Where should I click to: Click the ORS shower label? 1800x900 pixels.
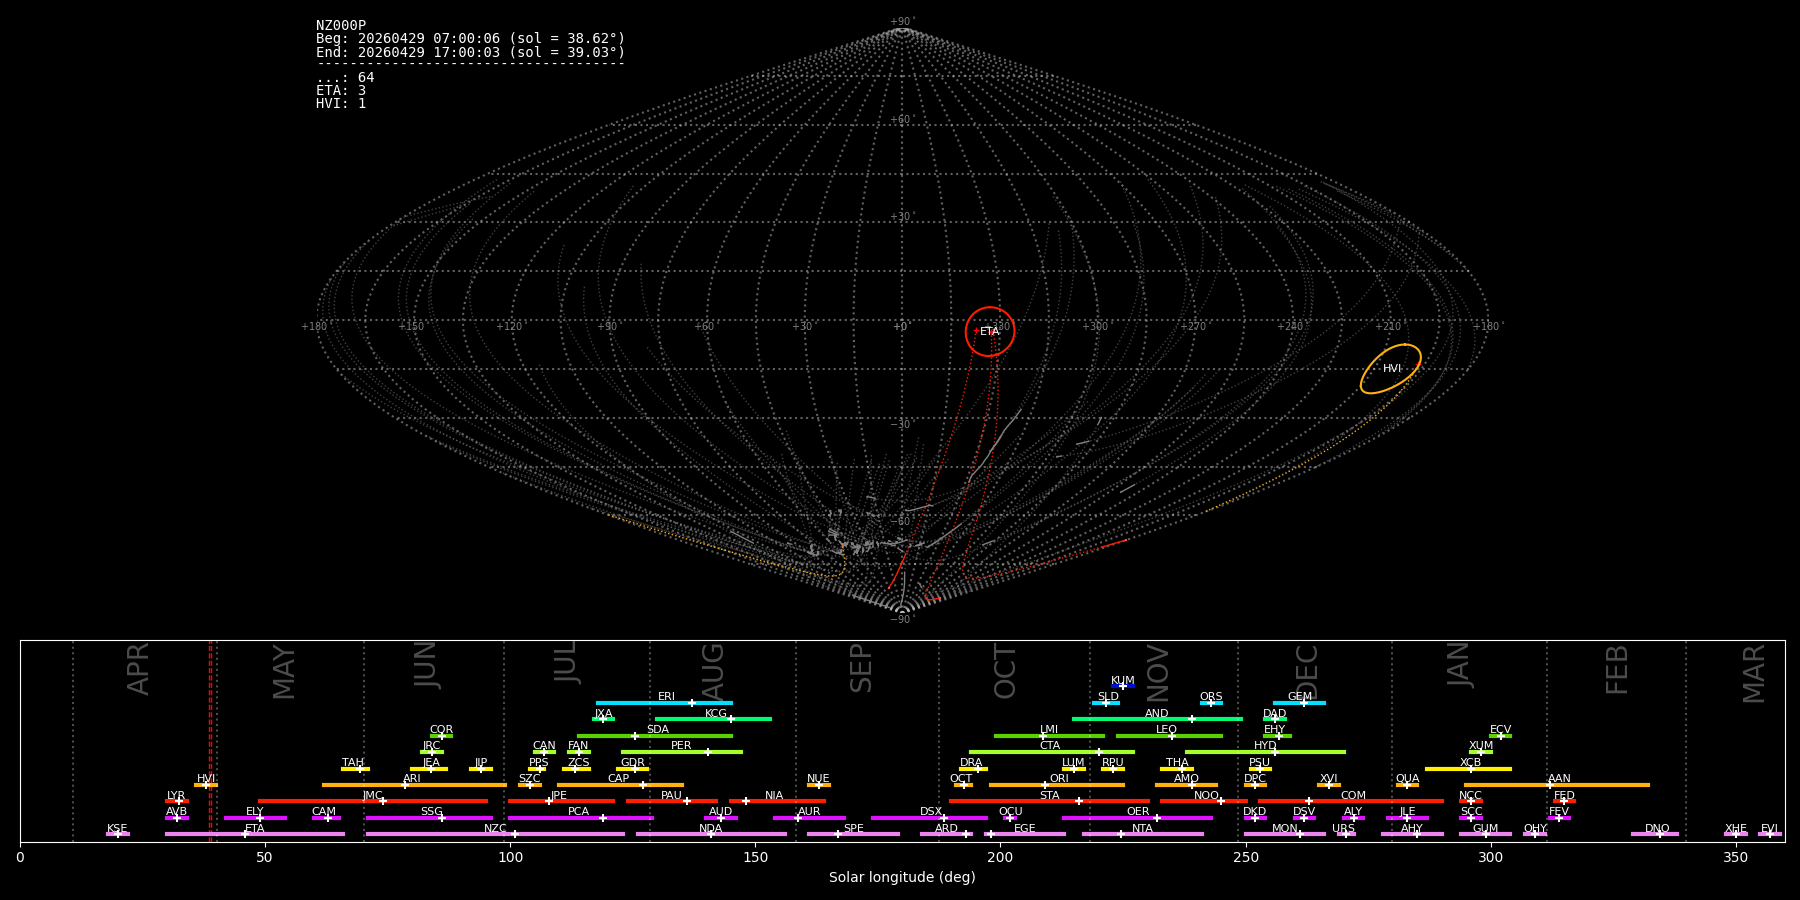(1211, 697)
